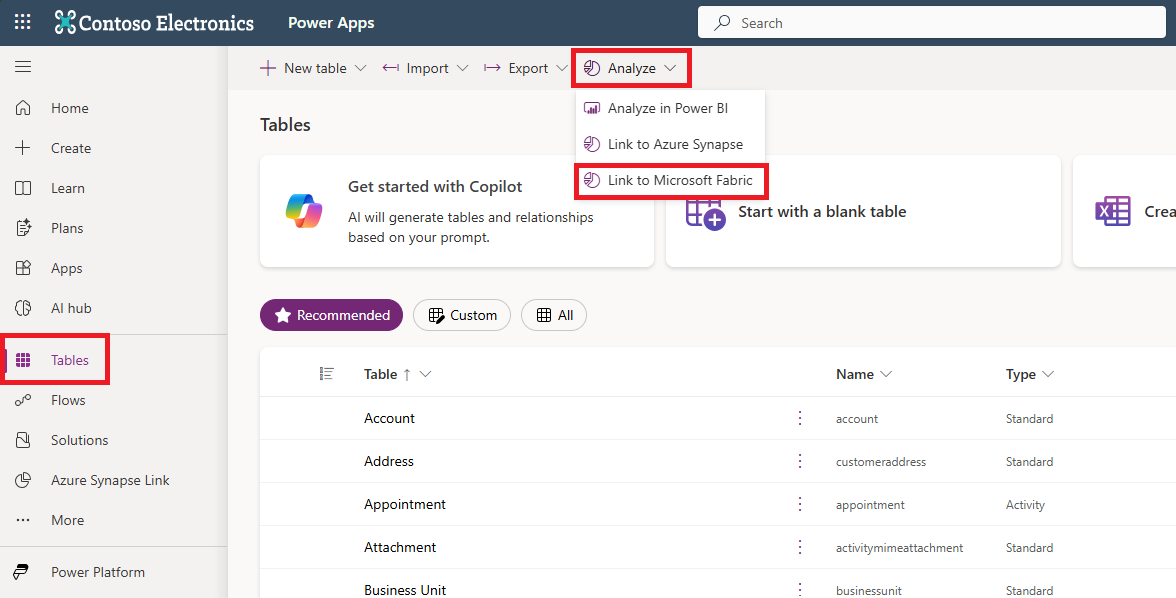The height and width of the screenshot is (598, 1176).
Task: Open the Name column dropdown
Action: point(886,374)
